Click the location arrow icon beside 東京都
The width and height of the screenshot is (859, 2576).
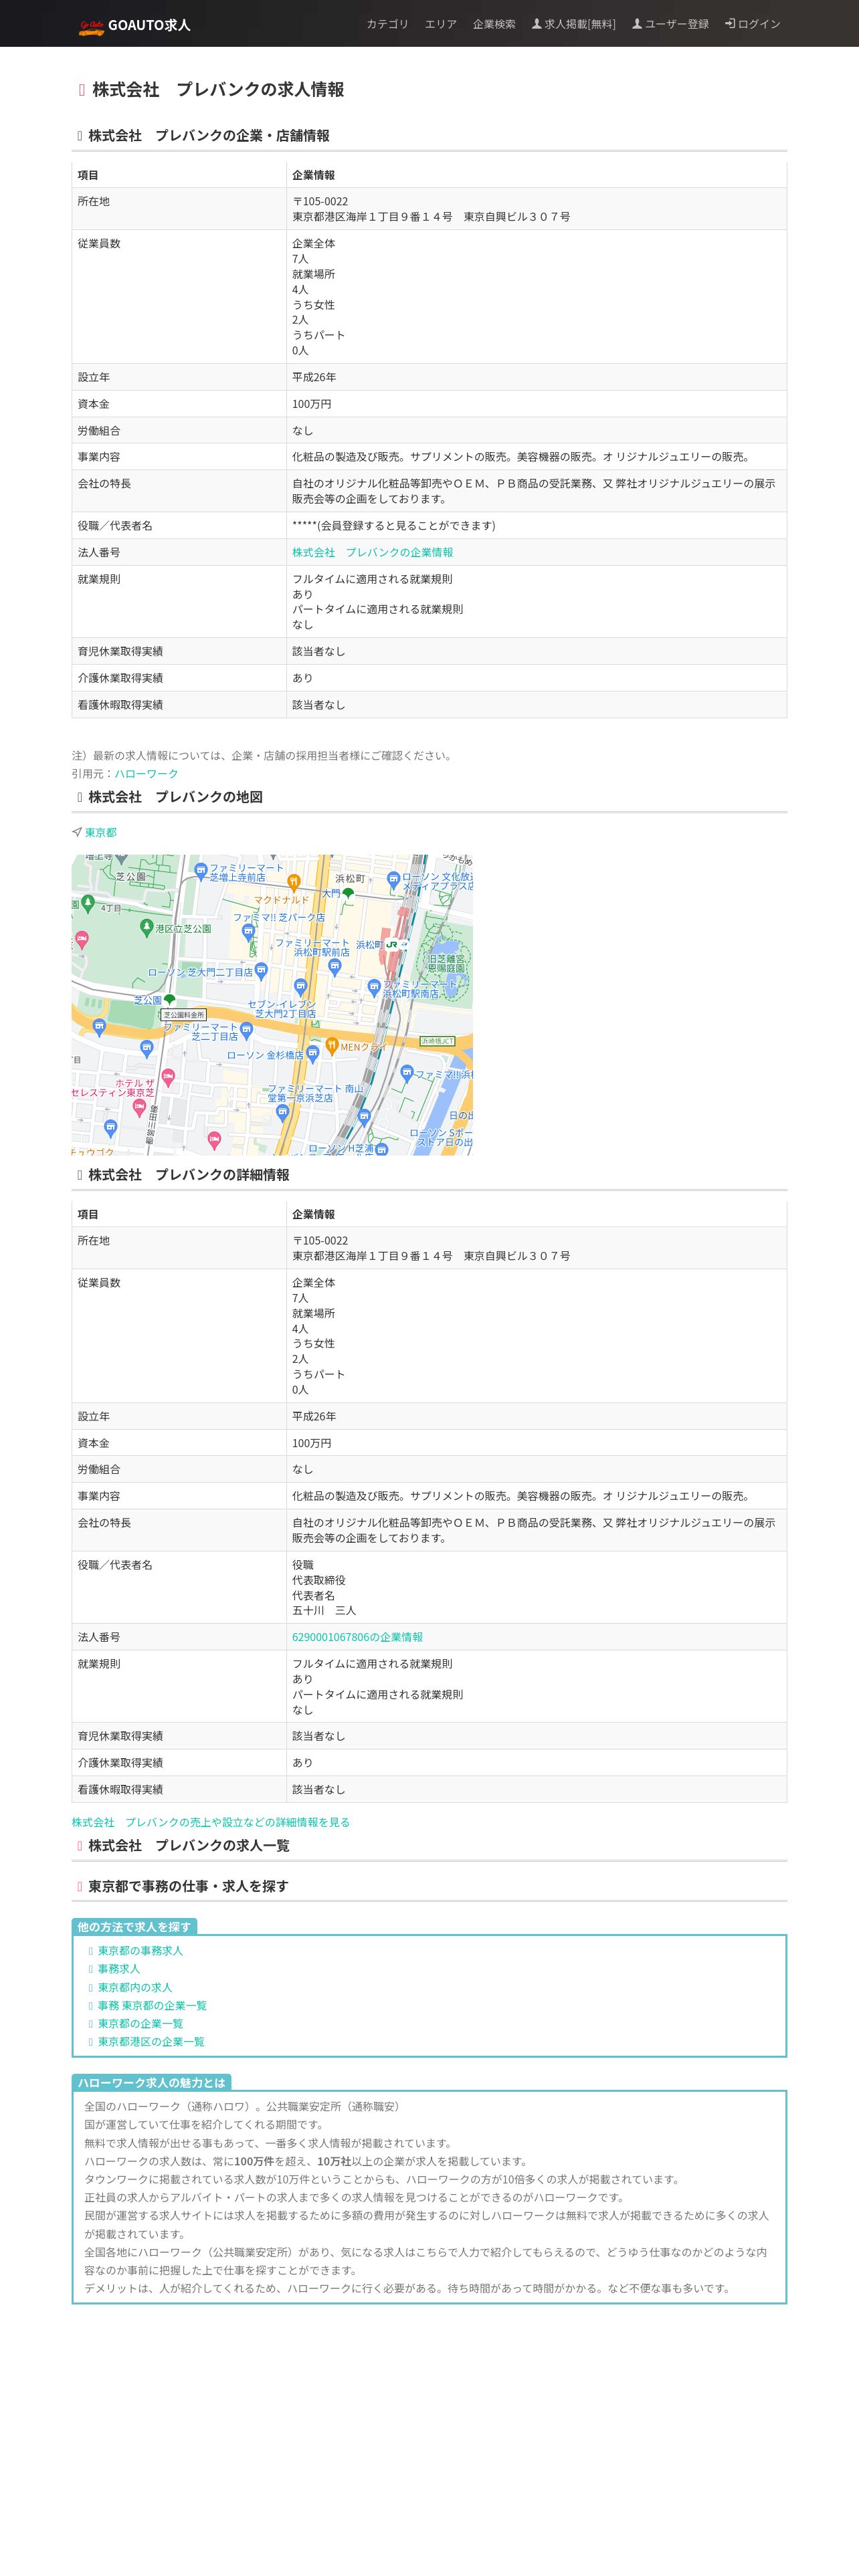coord(77,832)
